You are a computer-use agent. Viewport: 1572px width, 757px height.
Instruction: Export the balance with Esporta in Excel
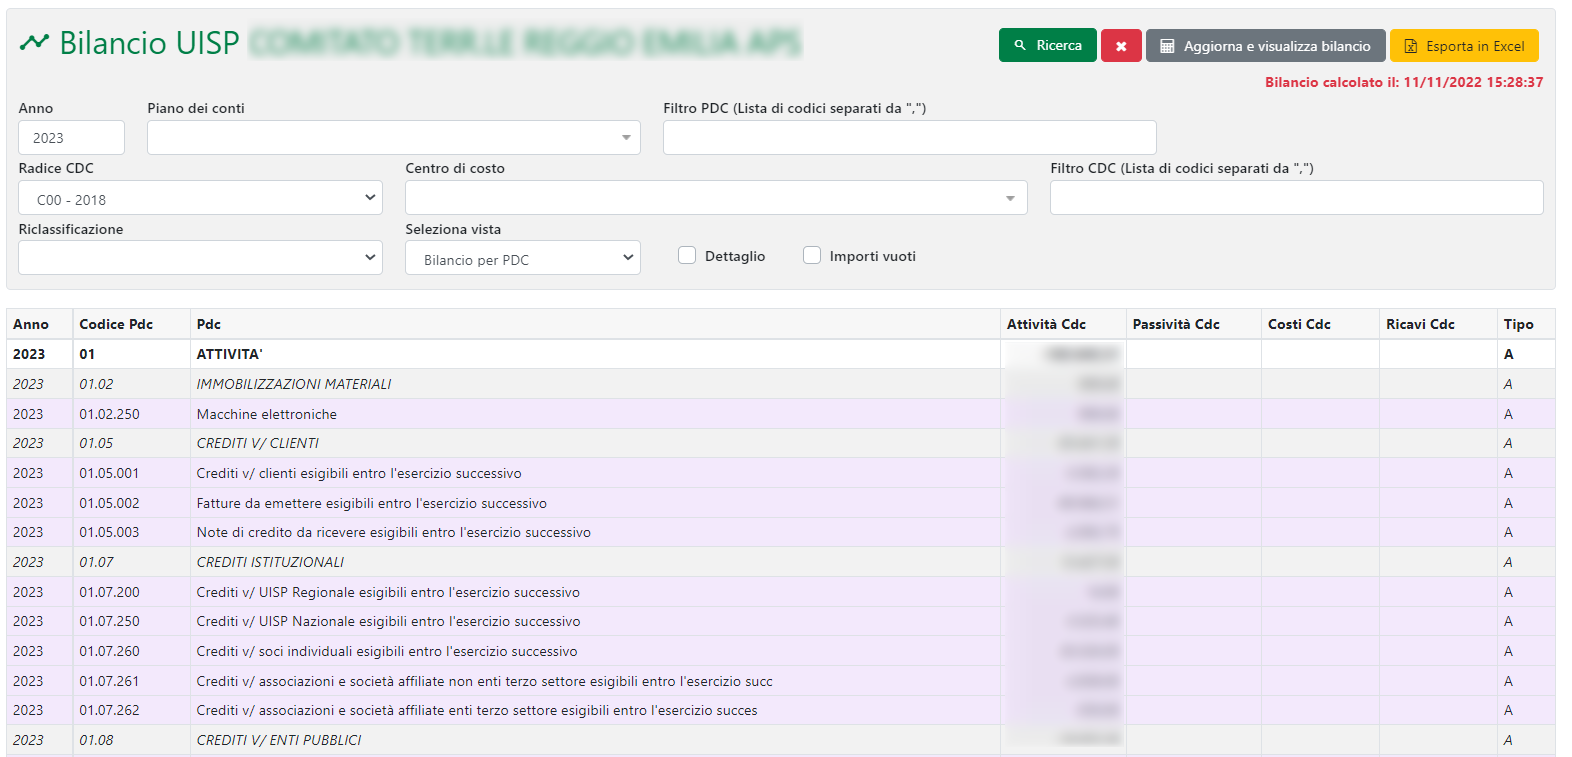click(1463, 46)
